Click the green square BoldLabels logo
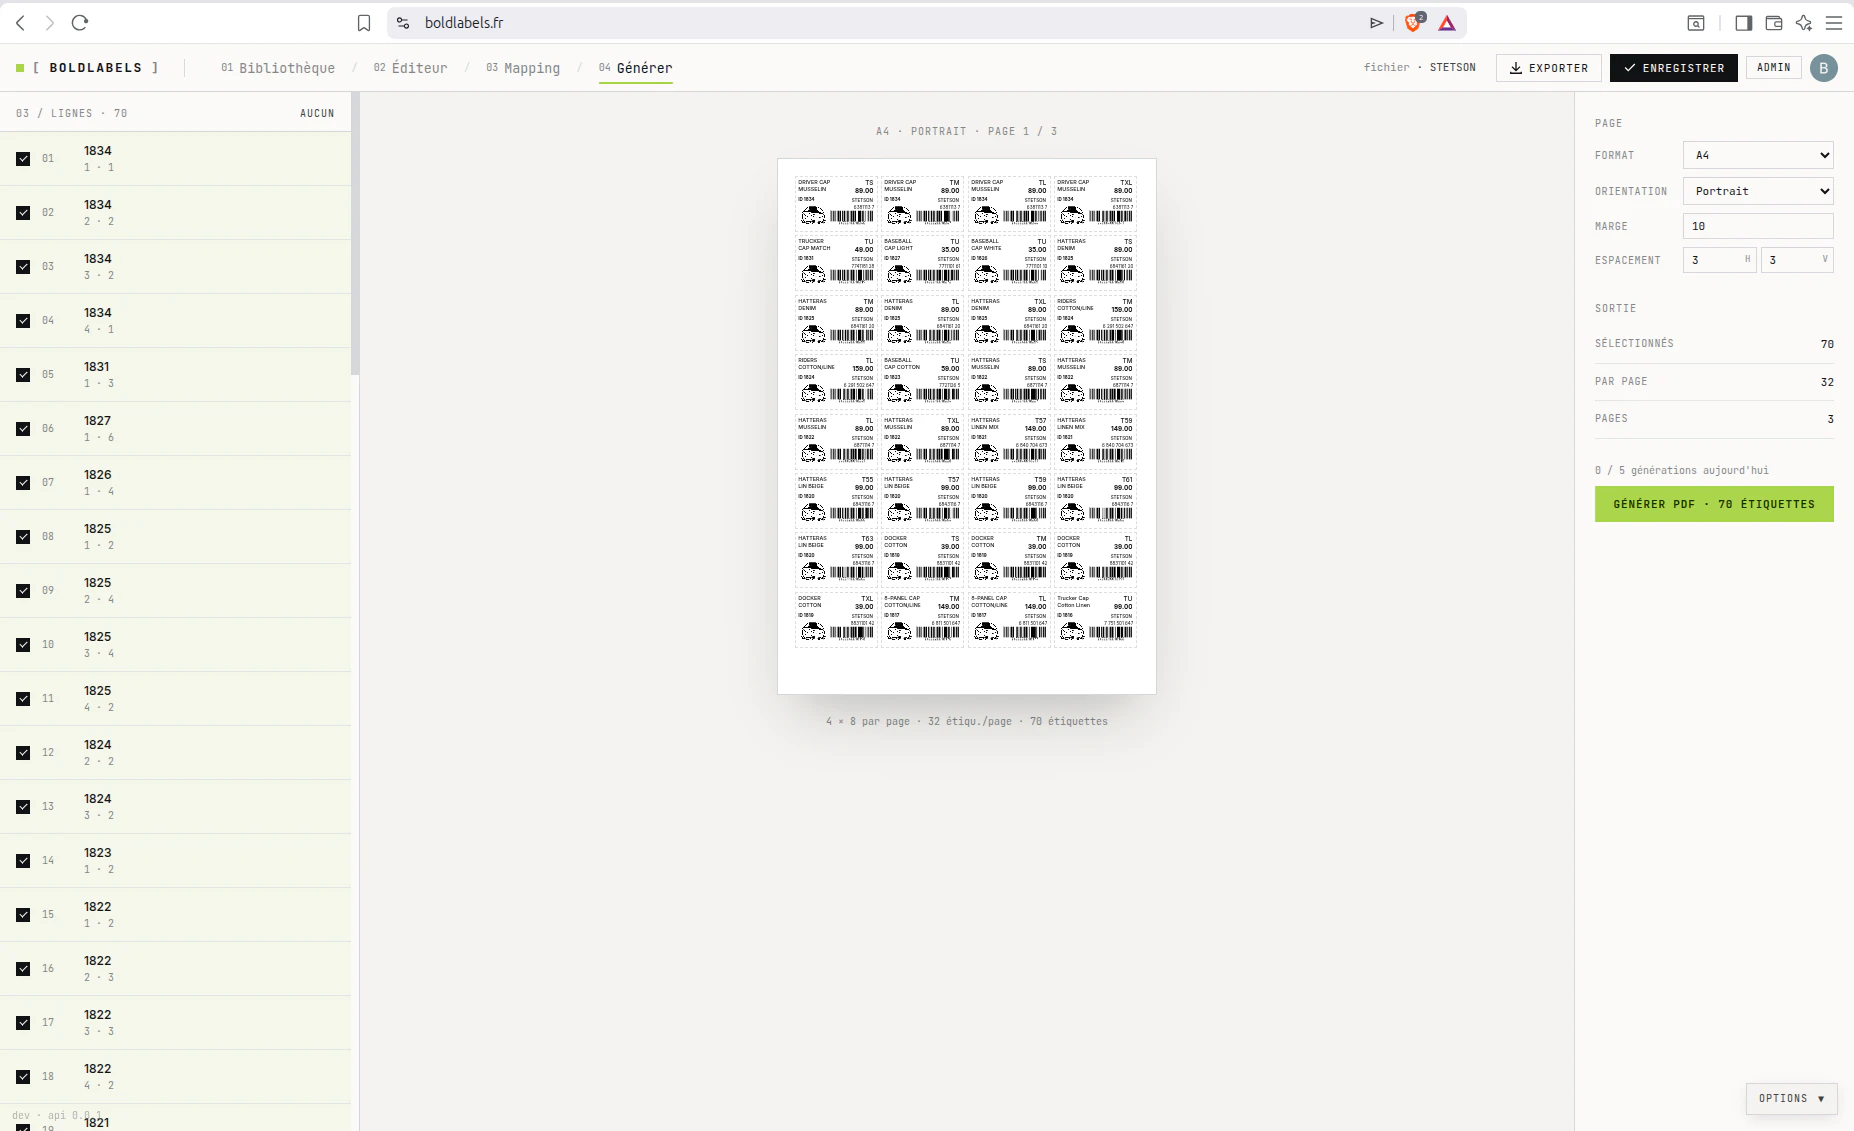 (x=20, y=68)
